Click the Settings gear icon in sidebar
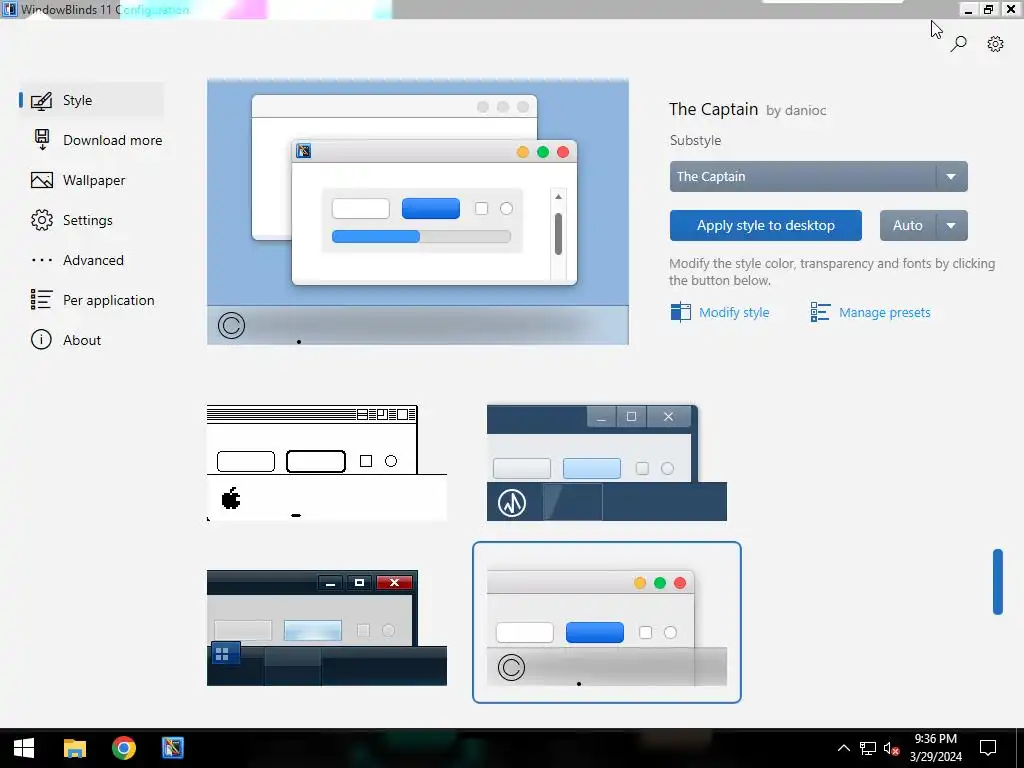 tap(42, 220)
